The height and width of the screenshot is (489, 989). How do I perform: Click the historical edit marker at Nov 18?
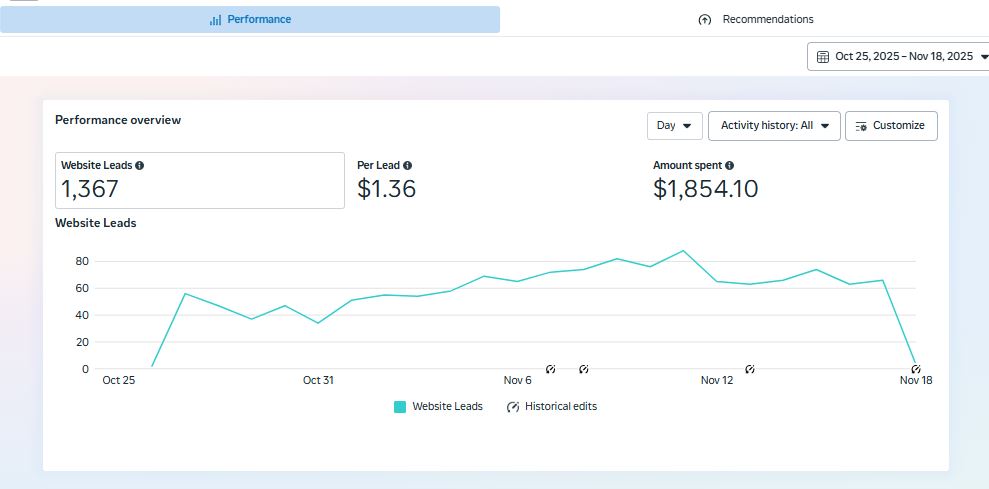click(915, 369)
